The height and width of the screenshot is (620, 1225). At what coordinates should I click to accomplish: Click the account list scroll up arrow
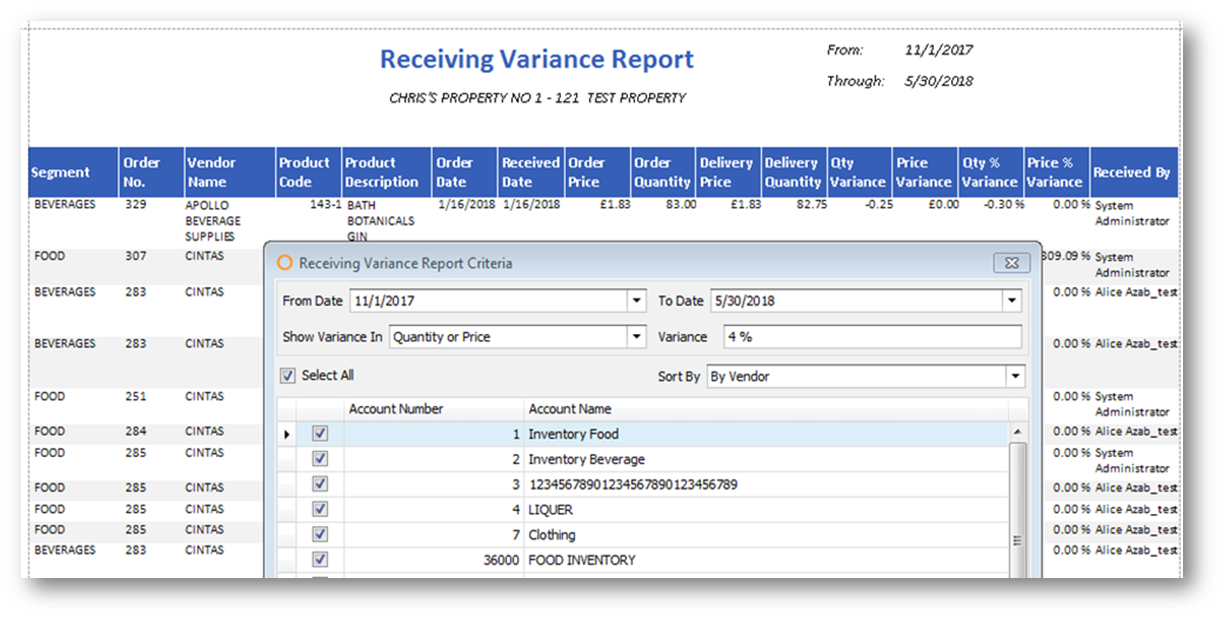tap(1018, 432)
